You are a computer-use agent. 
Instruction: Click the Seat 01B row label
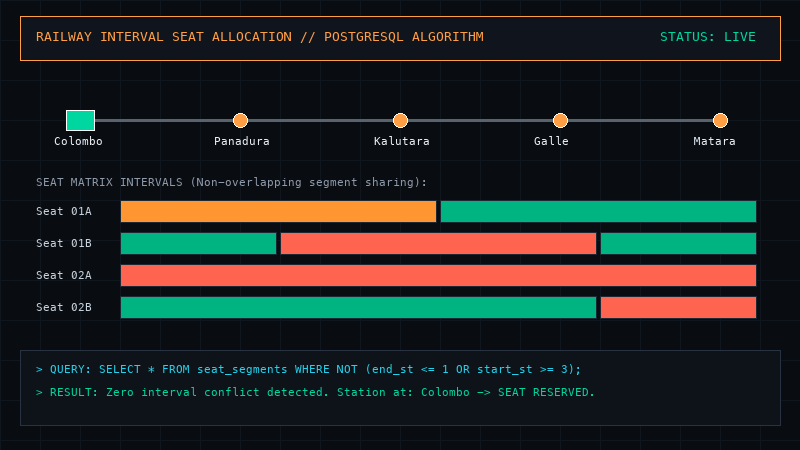pos(64,243)
